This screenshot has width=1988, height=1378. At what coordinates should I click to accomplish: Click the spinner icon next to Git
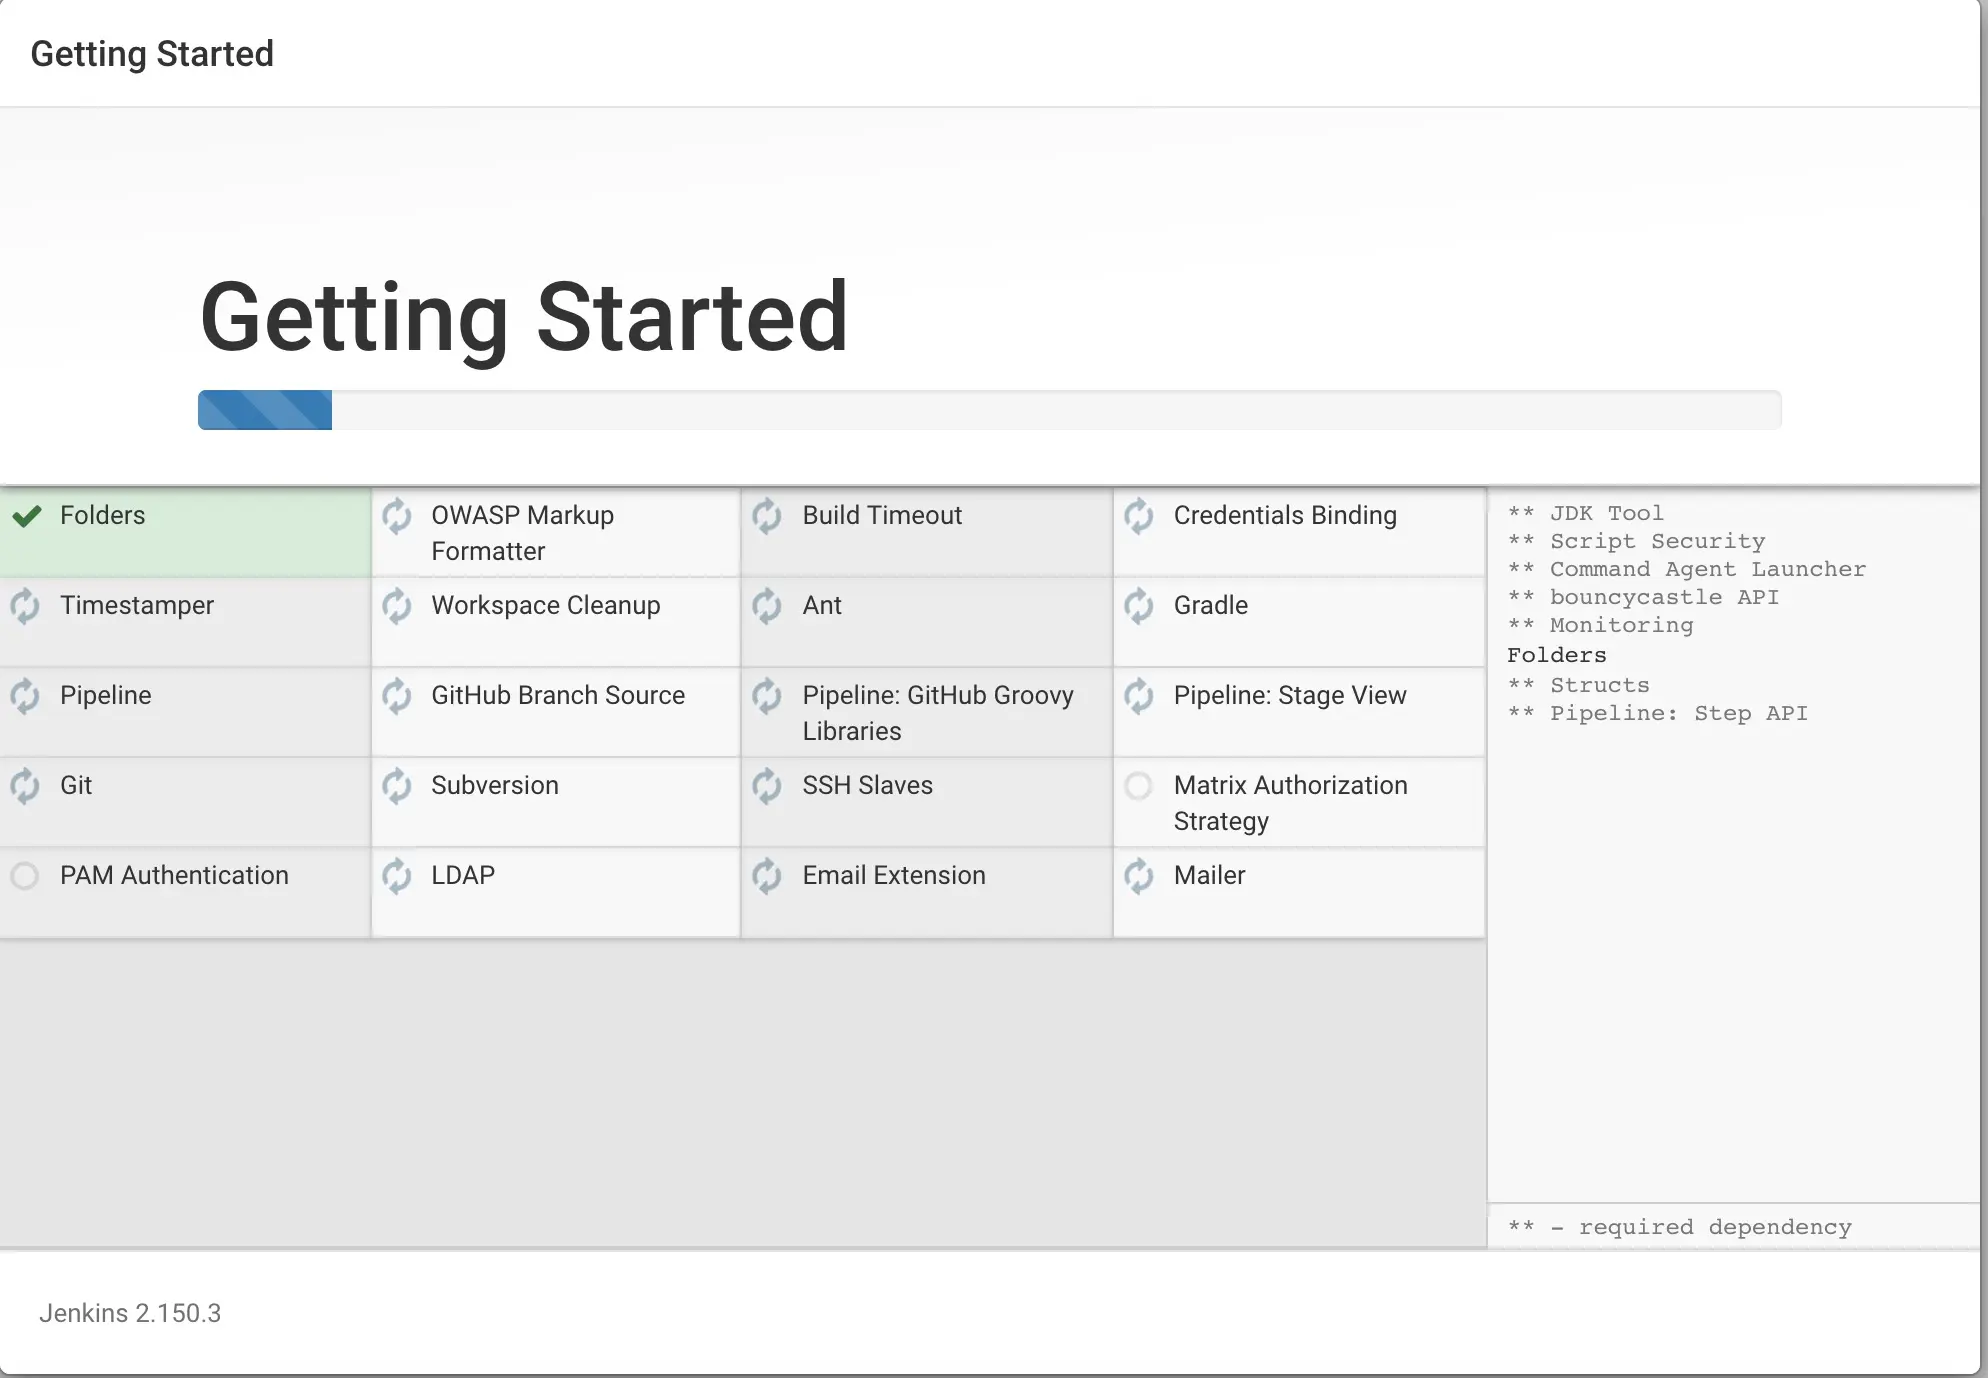25,786
